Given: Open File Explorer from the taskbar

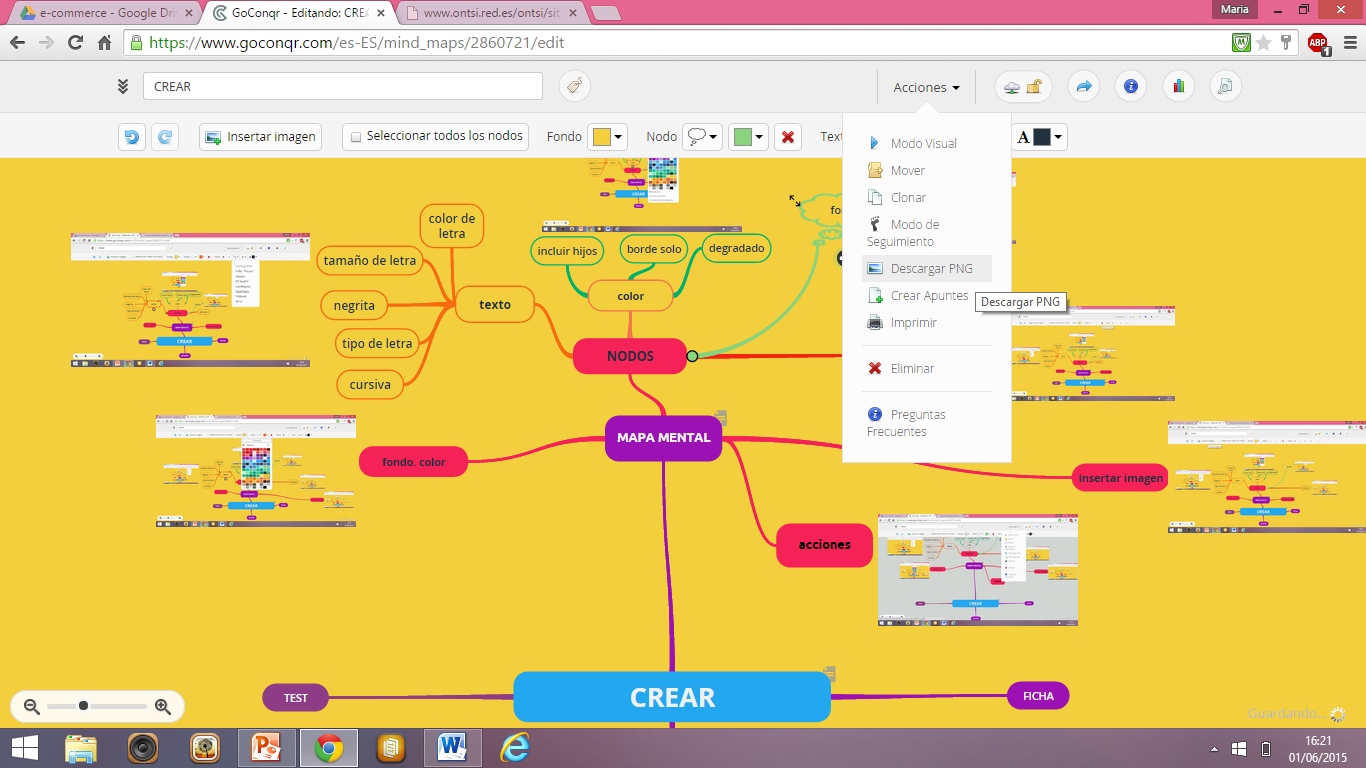Looking at the screenshot, I should [x=81, y=748].
